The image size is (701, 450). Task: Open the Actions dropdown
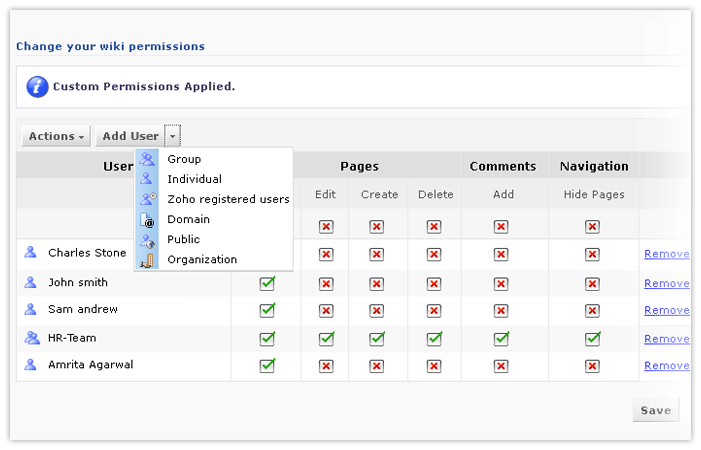tap(56, 136)
